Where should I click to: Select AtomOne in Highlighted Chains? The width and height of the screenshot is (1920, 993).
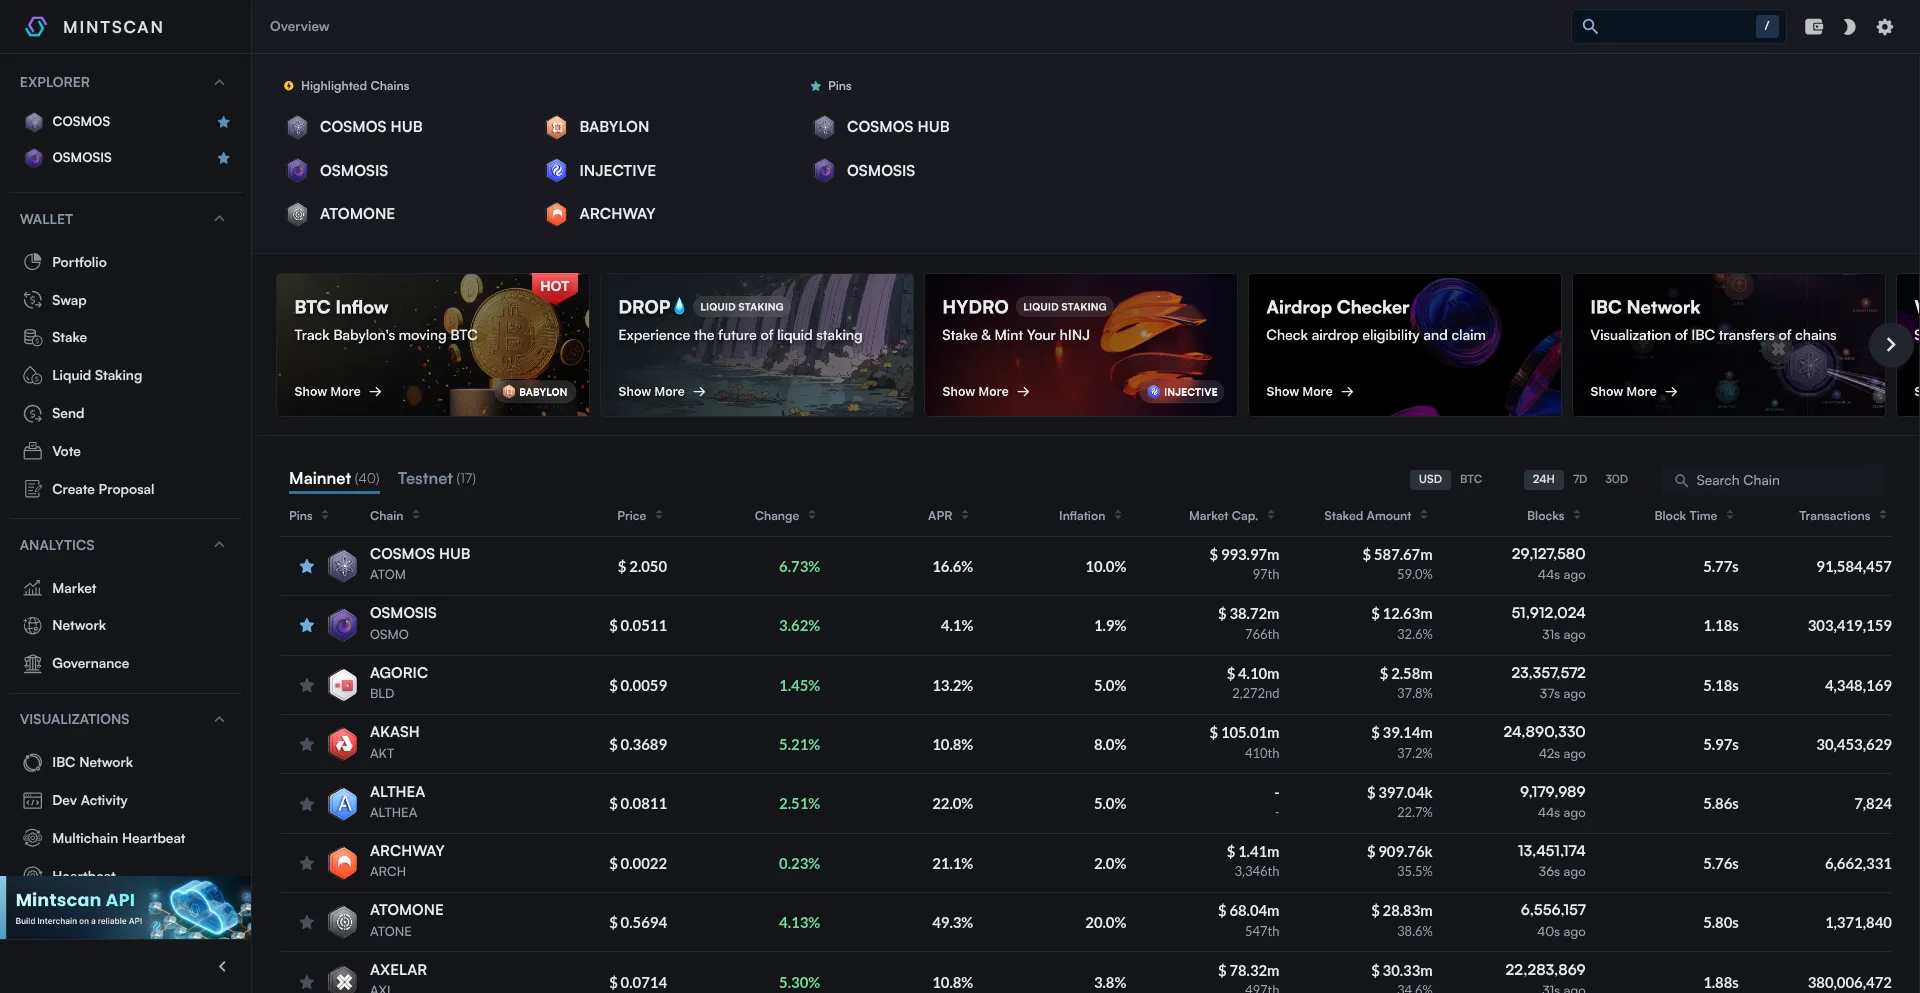click(x=357, y=214)
